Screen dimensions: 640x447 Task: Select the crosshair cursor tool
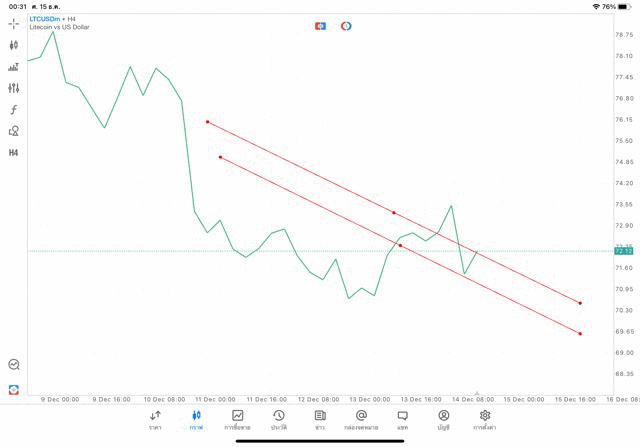(14, 23)
